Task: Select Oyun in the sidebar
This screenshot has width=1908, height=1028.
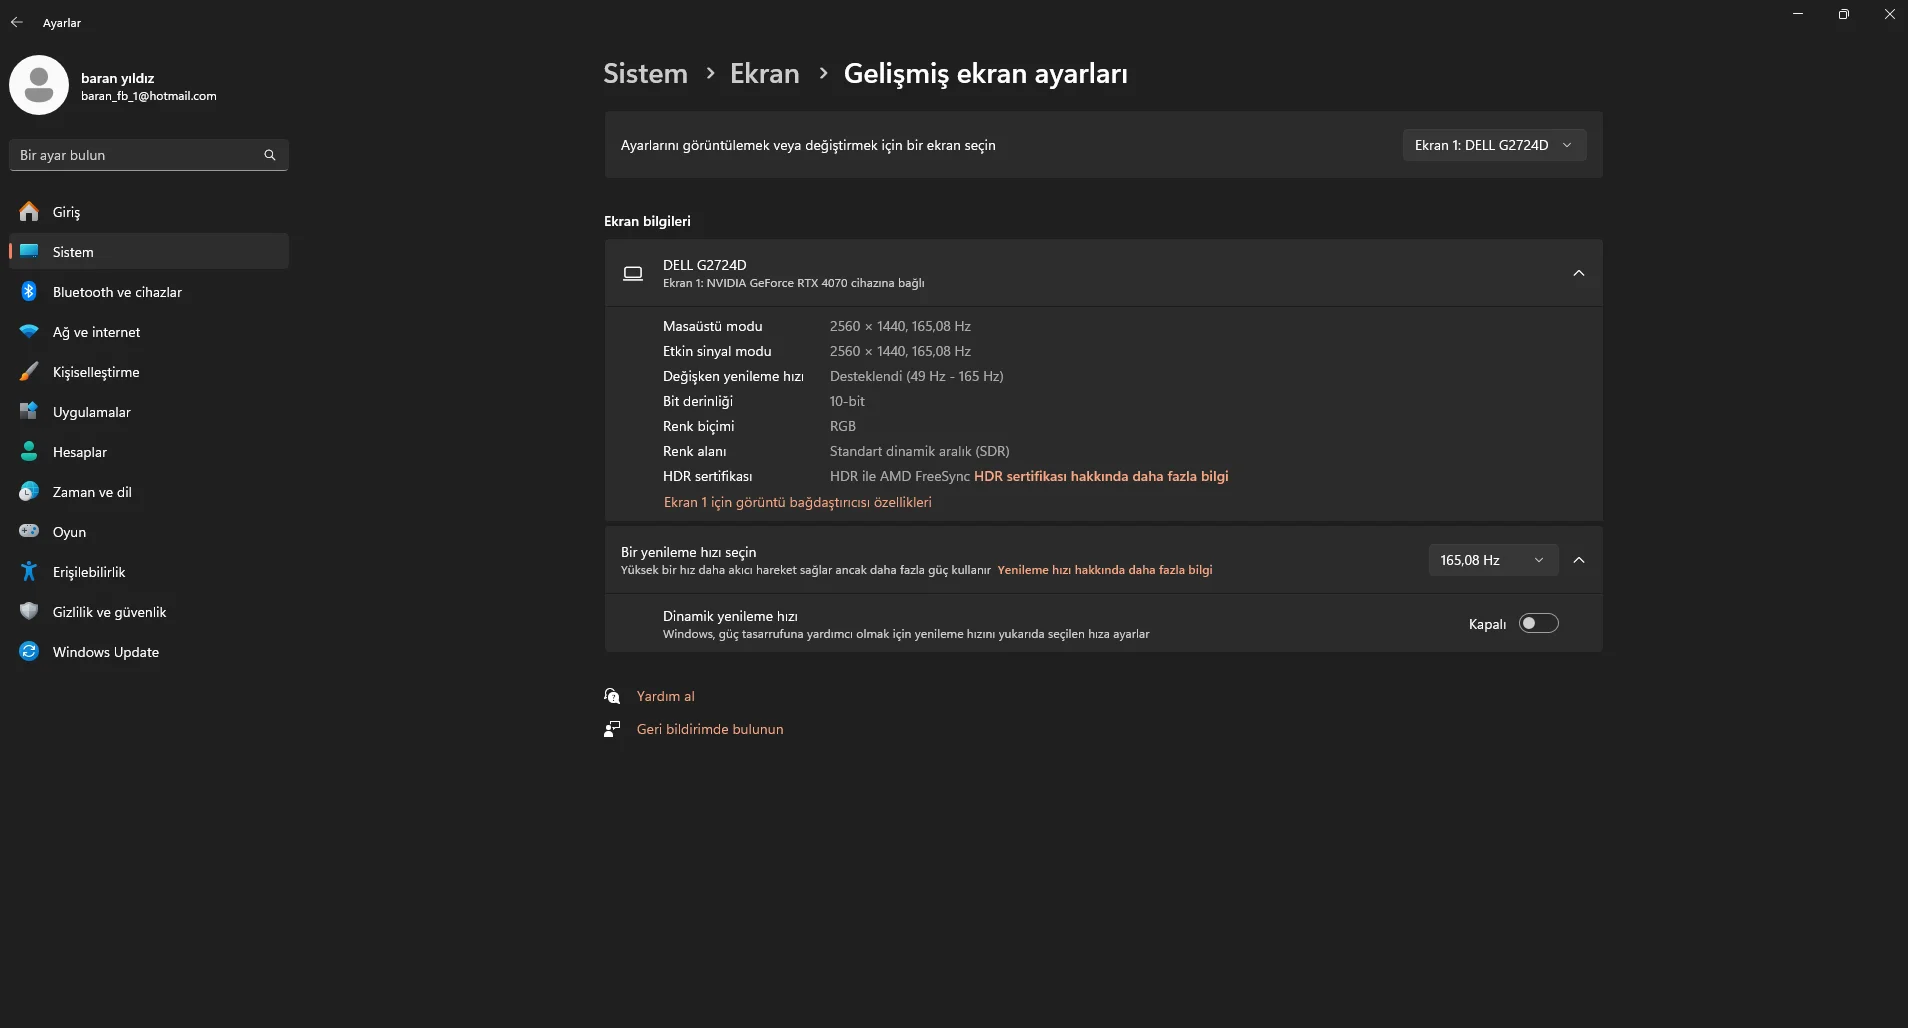Action: pos(149,531)
